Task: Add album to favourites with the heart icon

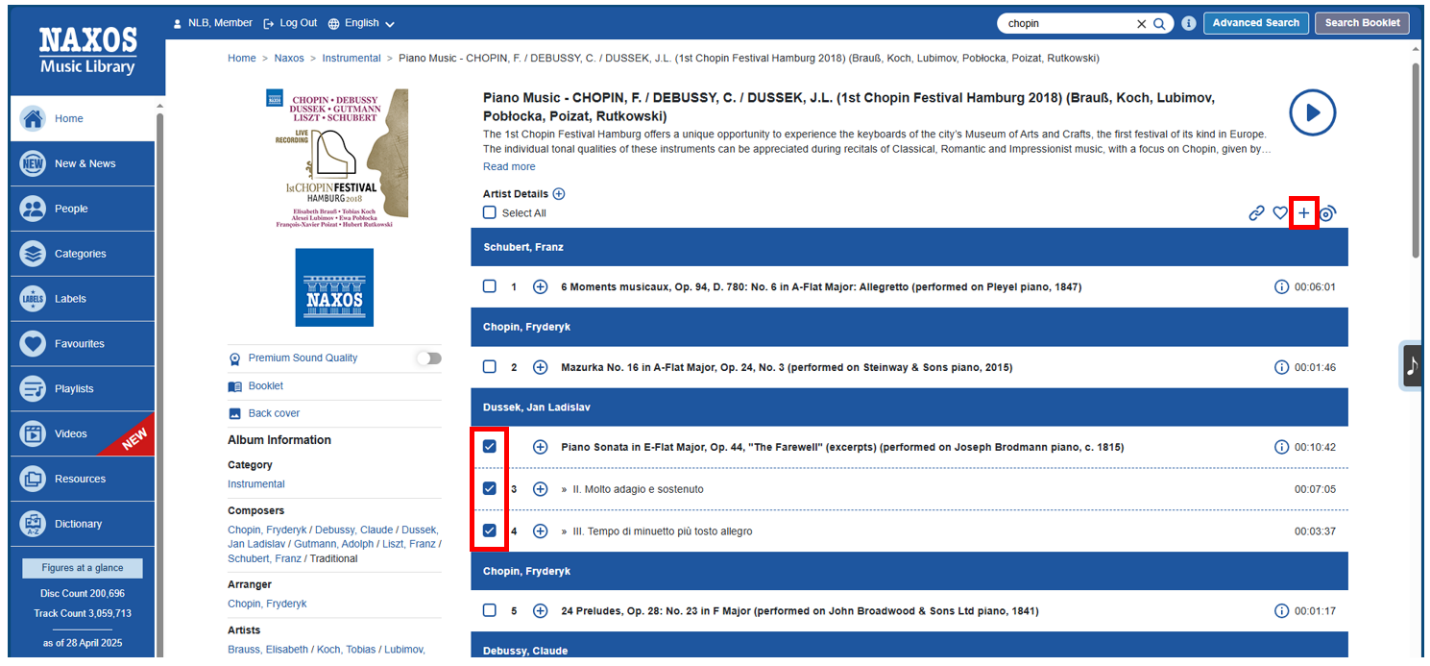Action: (1280, 213)
